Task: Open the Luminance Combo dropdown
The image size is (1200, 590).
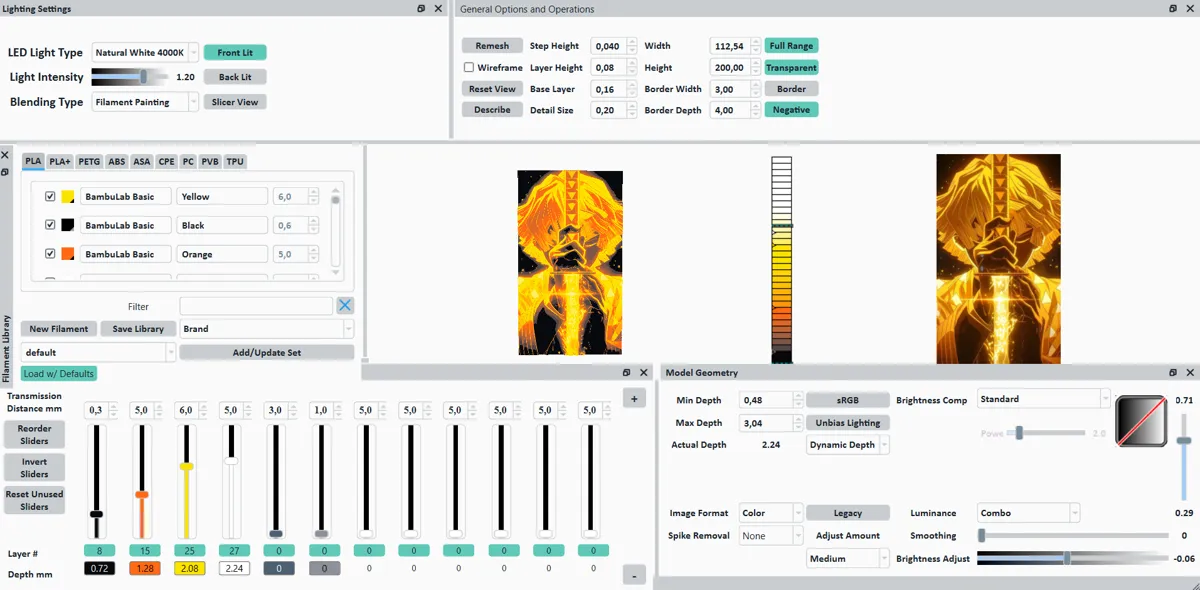Action: (1028, 513)
